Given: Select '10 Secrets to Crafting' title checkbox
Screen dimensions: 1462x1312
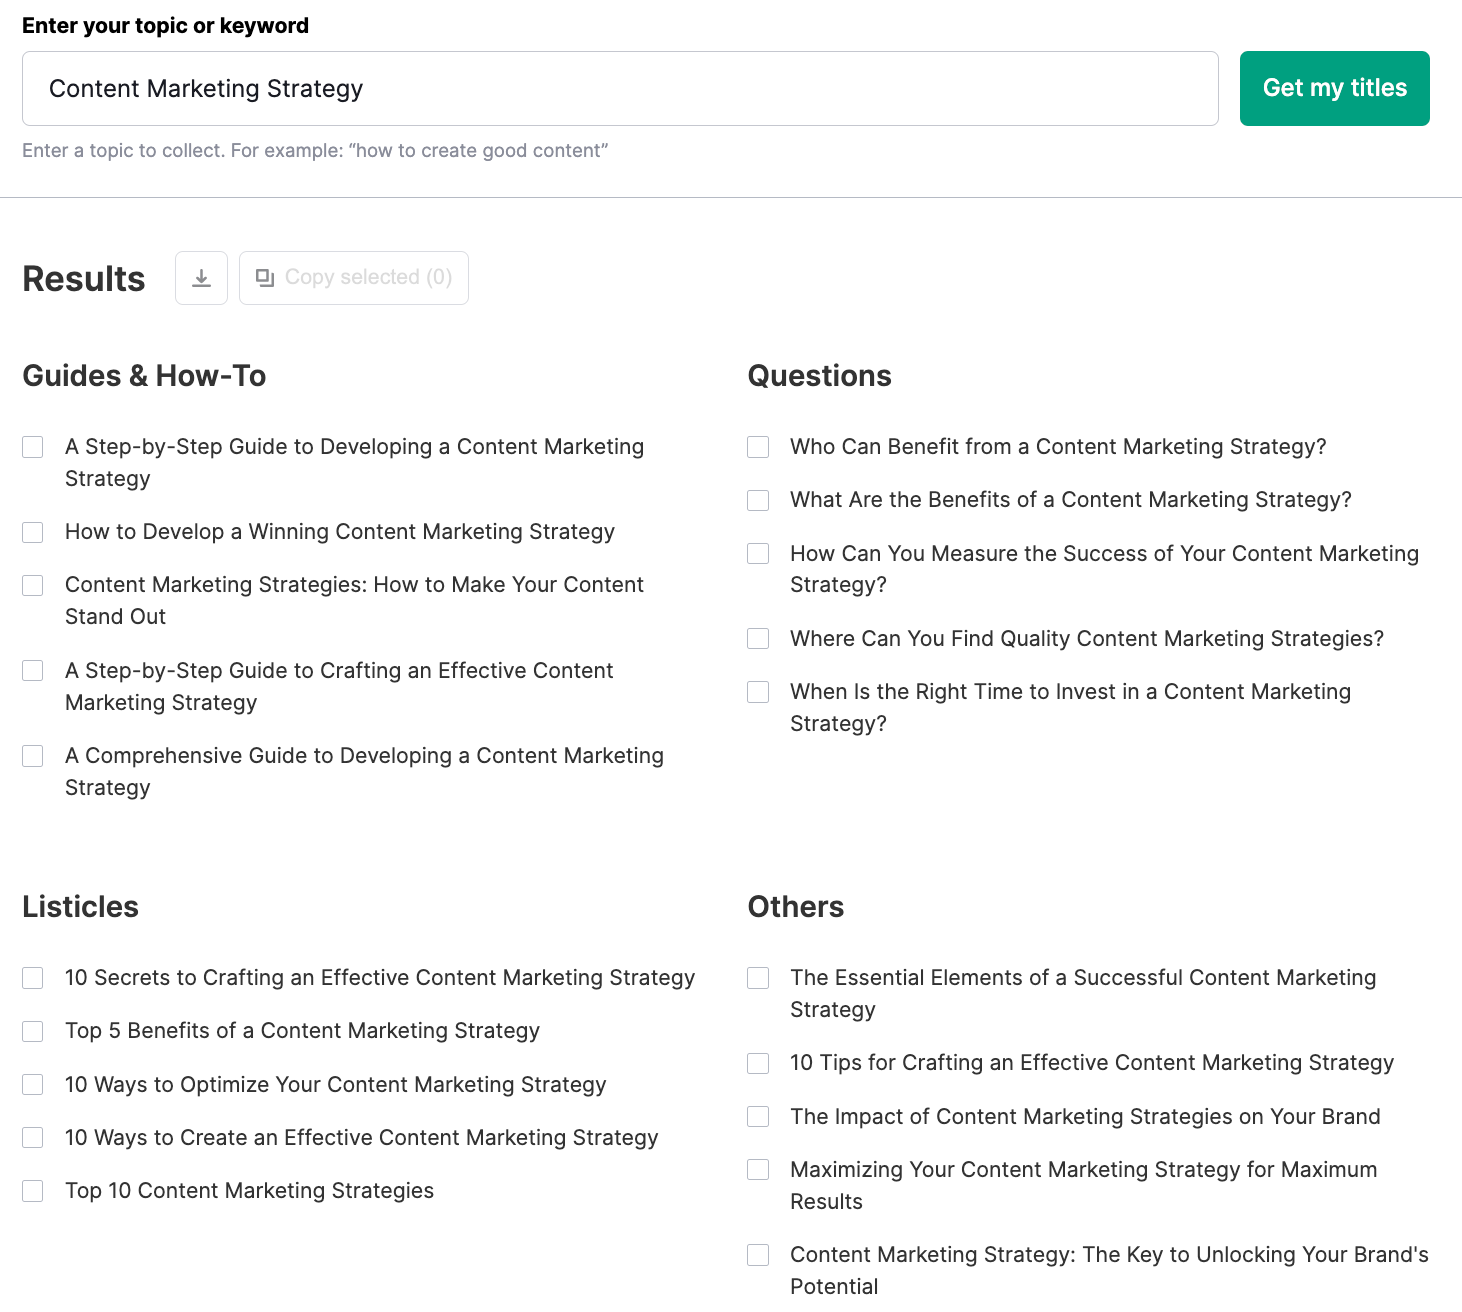Looking at the screenshot, I should 33,978.
